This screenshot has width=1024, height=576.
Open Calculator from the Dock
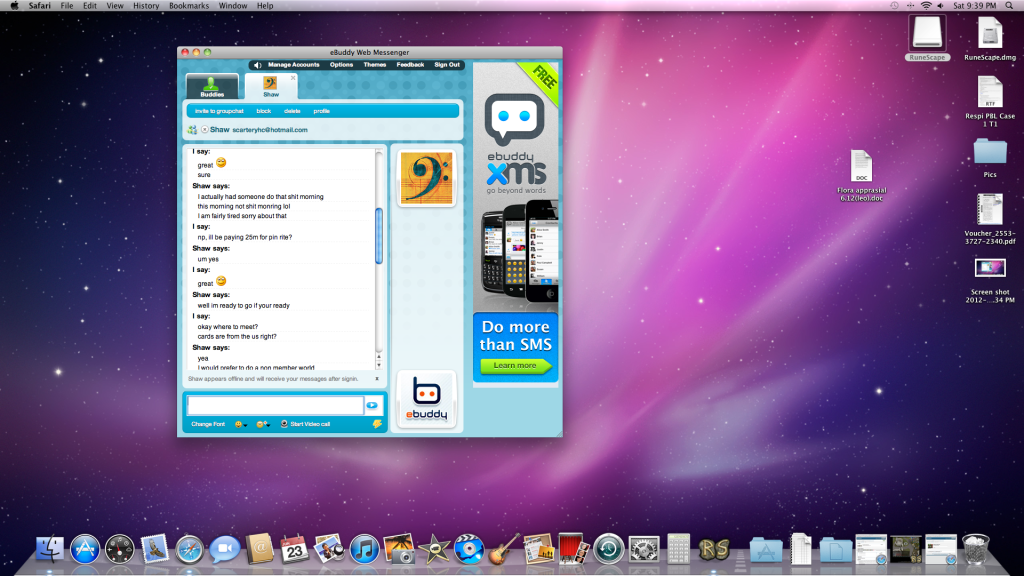pos(679,549)
